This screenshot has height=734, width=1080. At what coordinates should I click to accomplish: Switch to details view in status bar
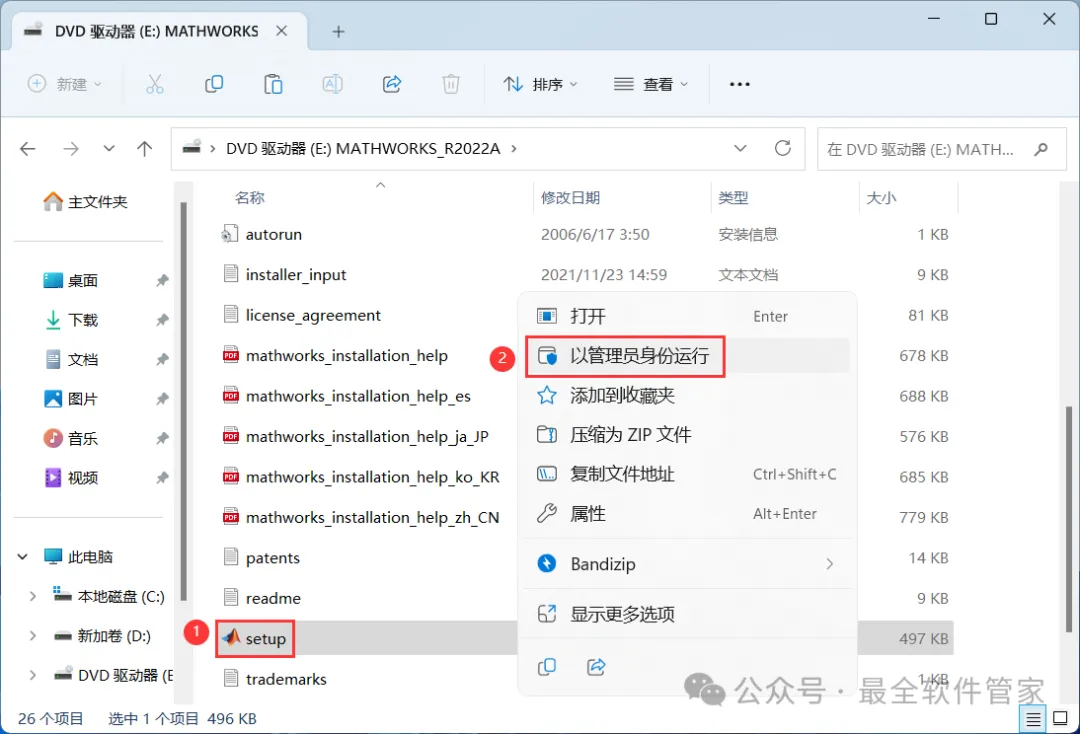tap(1033, 720)
